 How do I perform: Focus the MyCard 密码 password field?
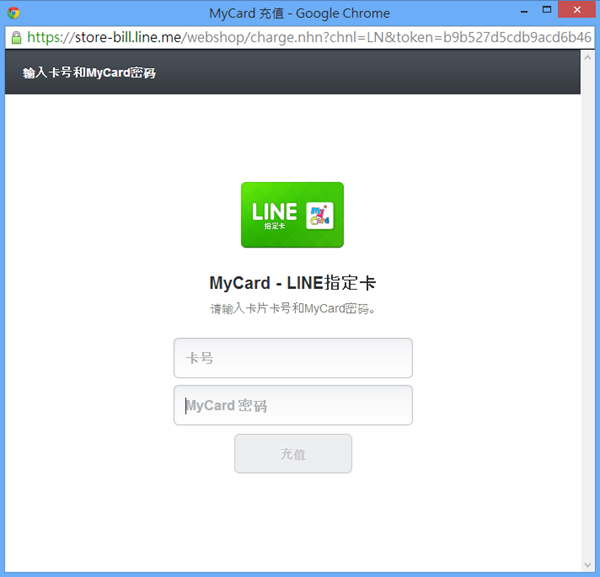coord(293,405)
